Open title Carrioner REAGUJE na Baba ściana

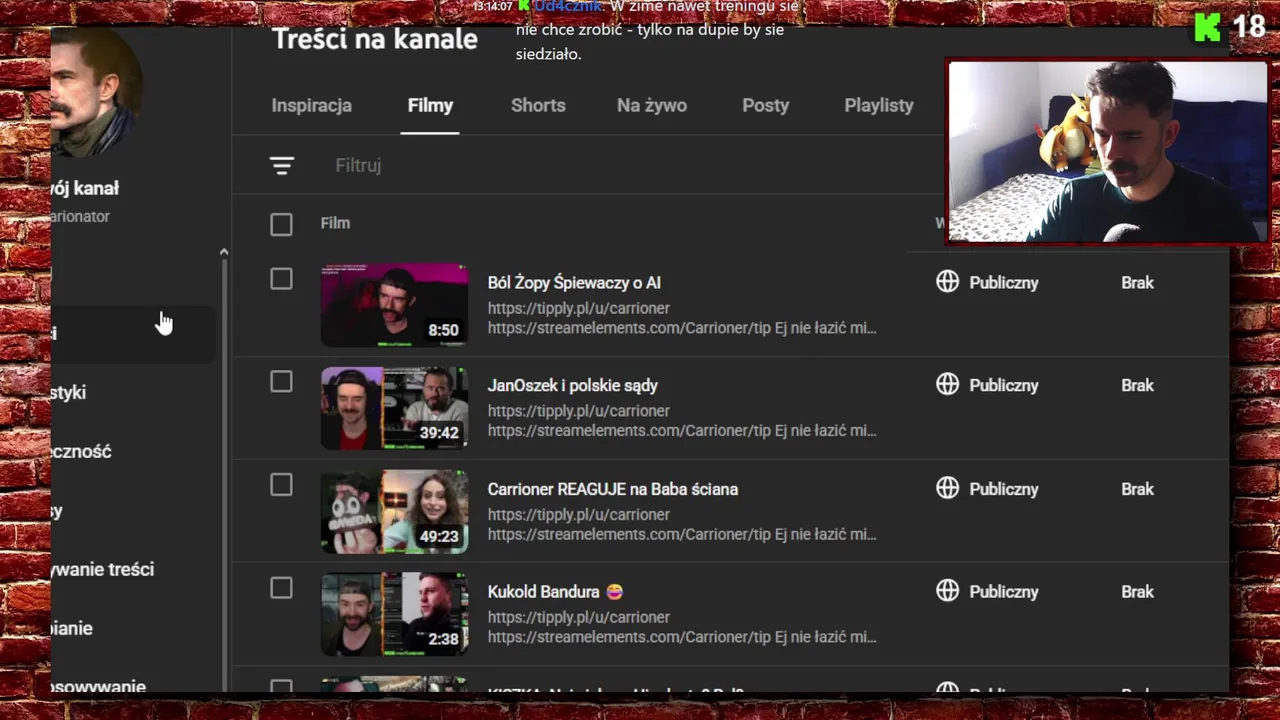(x=613, y=489)
